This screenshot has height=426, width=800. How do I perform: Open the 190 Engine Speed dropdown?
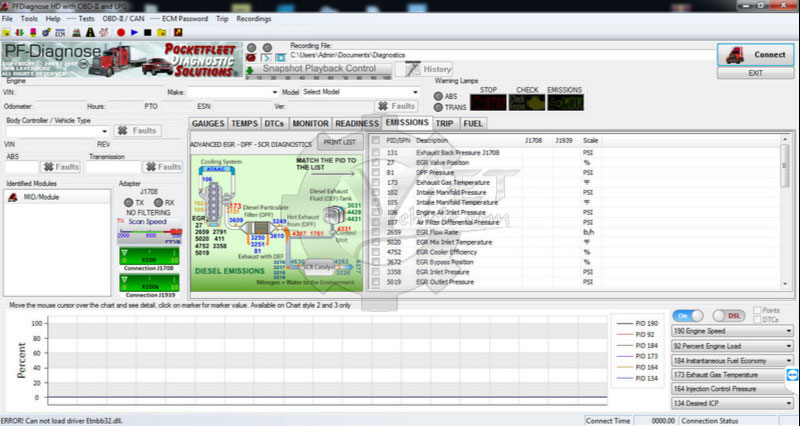click(x=732, y=331)
